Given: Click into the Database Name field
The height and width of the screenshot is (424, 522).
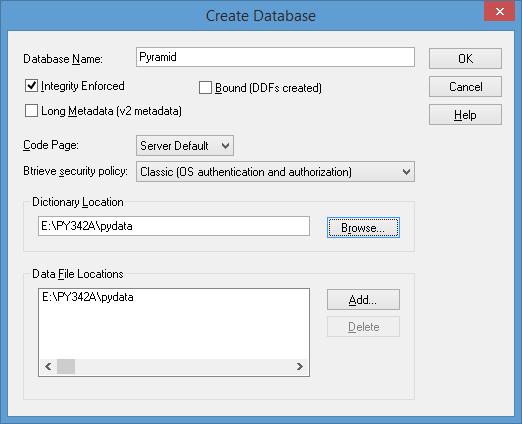Looking at the screenshot, I should pos(275,57).
